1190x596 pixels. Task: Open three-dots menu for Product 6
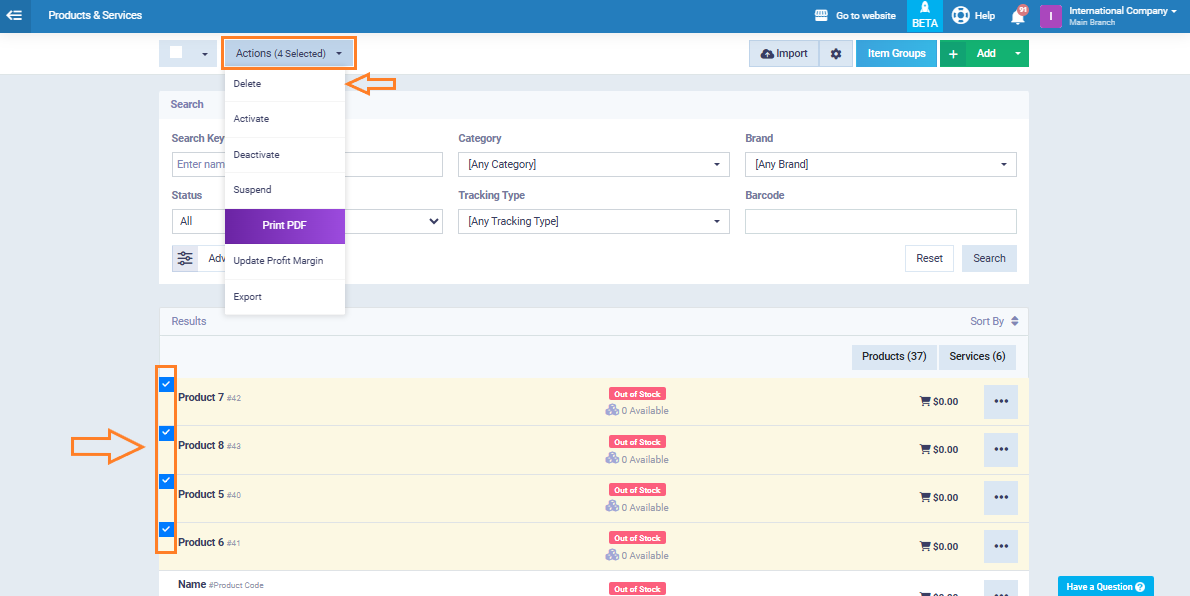pos(1000,546)
